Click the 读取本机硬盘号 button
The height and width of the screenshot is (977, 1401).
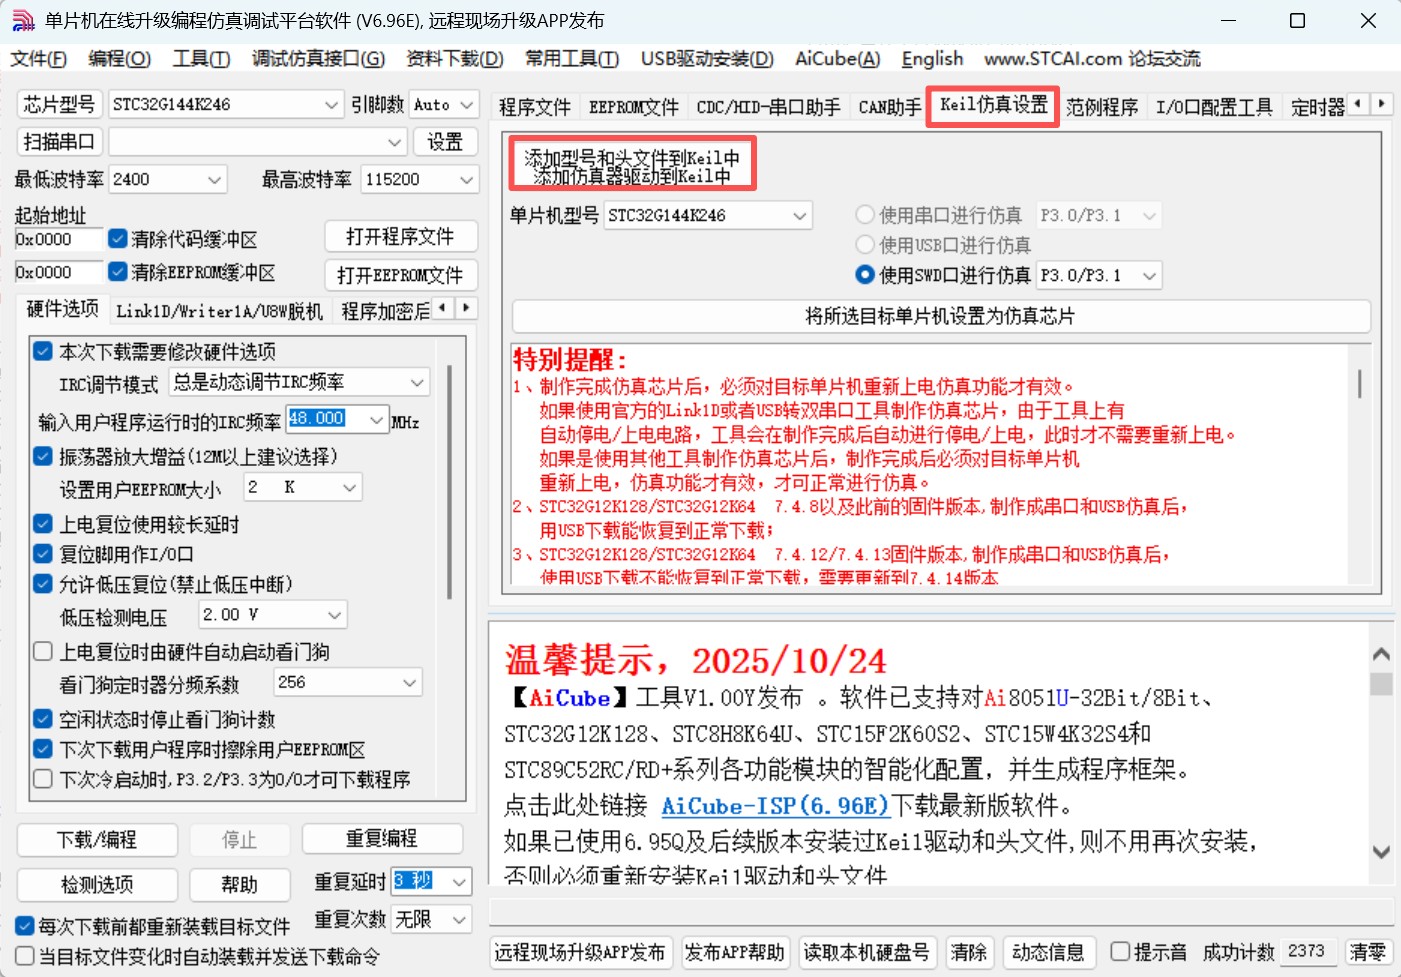click(x=868, y=952)
